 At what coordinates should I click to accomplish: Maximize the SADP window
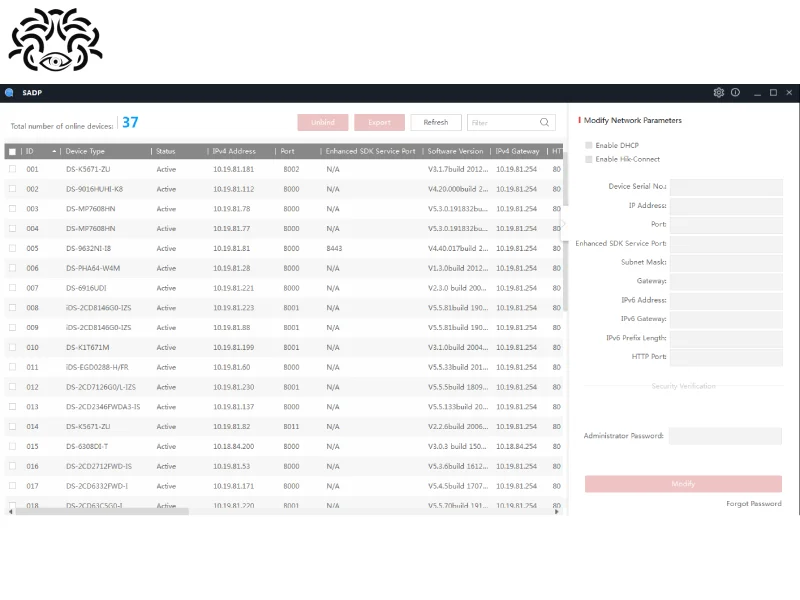coord(773,93)
